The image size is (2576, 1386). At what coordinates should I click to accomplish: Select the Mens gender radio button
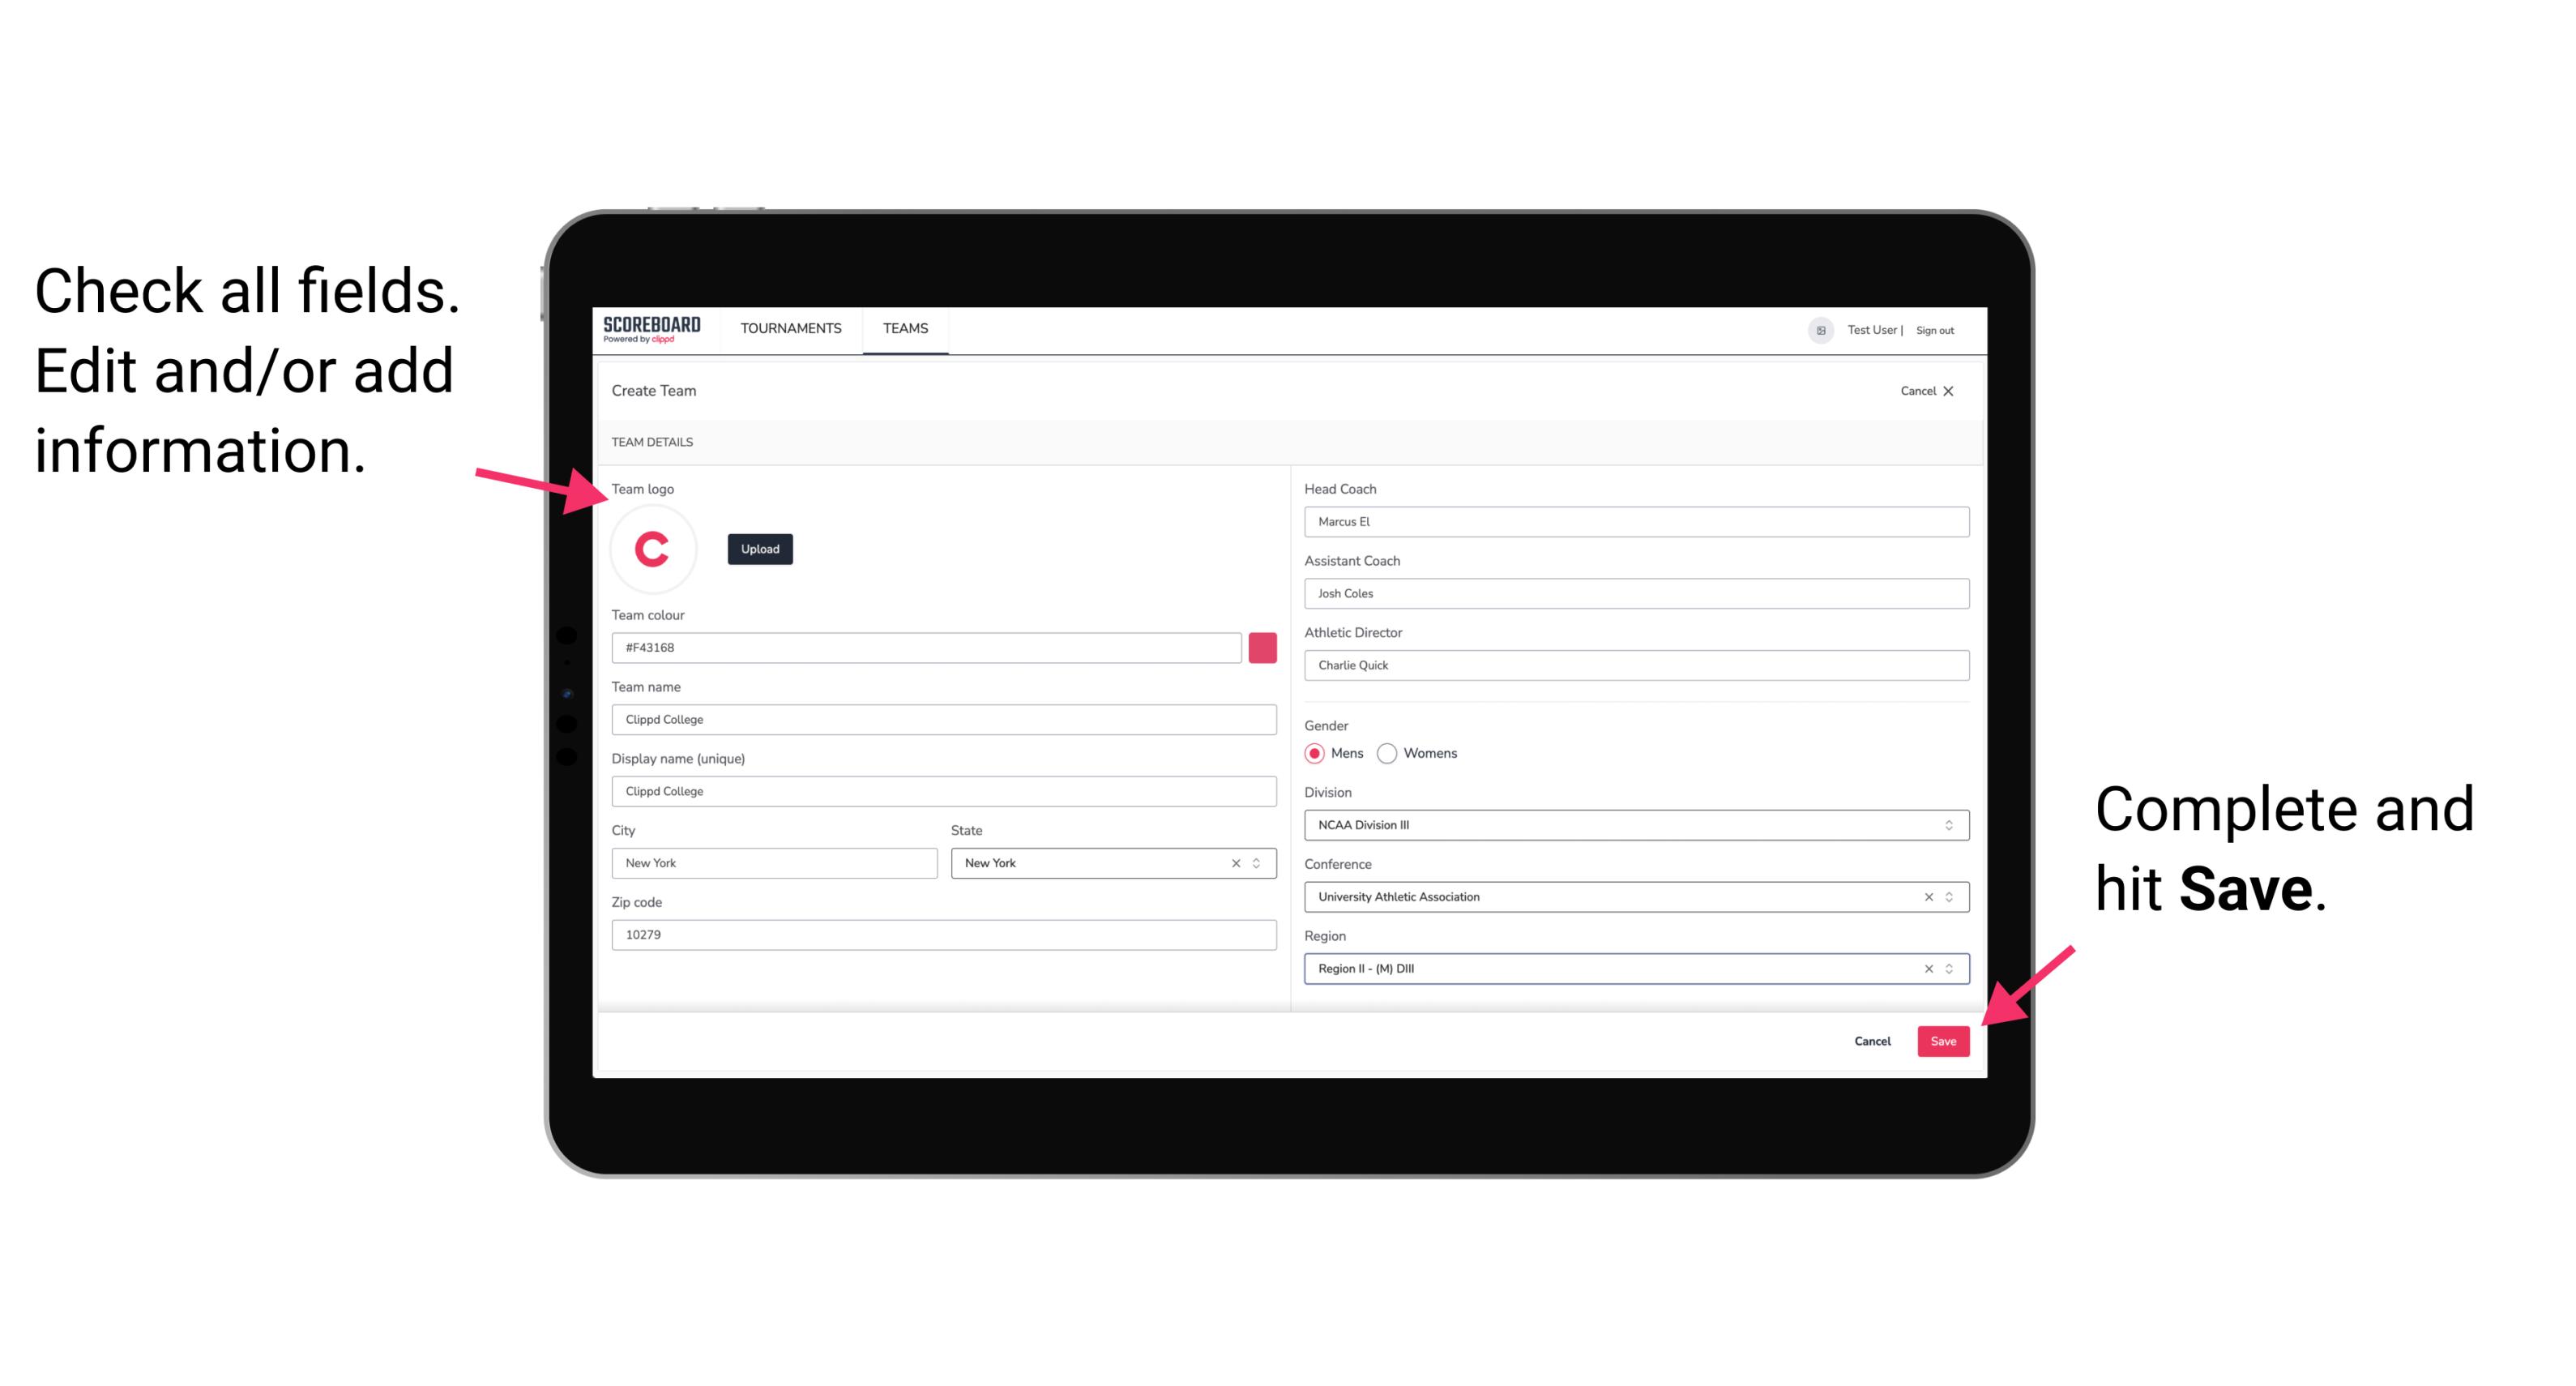1312,751
